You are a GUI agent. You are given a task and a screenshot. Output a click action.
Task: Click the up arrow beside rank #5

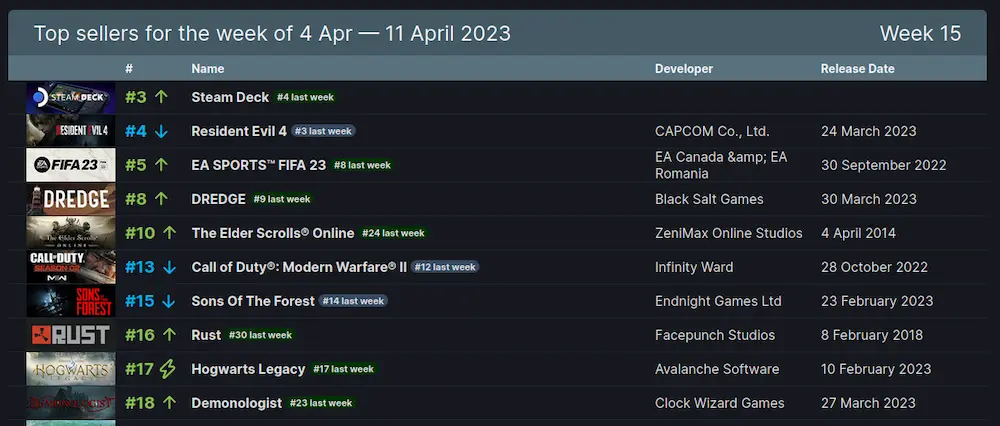click(x=161, y=165)
